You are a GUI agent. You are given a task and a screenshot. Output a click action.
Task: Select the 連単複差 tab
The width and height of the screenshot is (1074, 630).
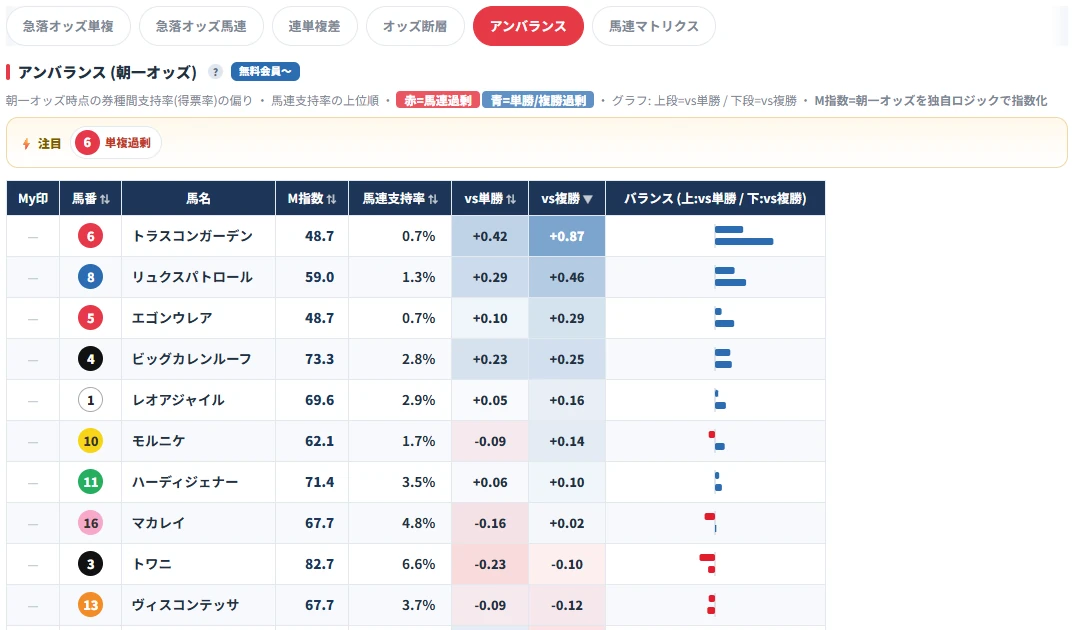pyautogui.click(x=314, y=26)
